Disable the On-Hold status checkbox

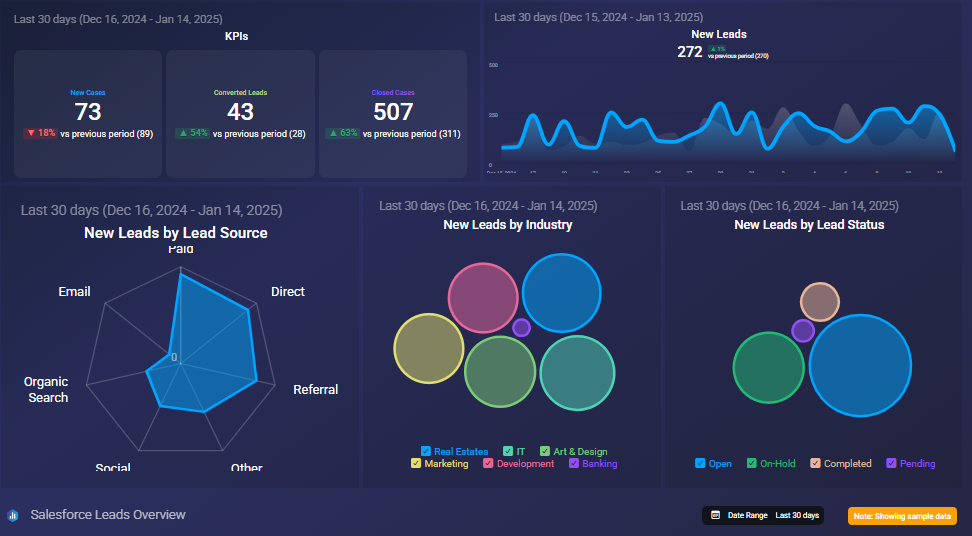pyautogui.click(x=752, y=463)
